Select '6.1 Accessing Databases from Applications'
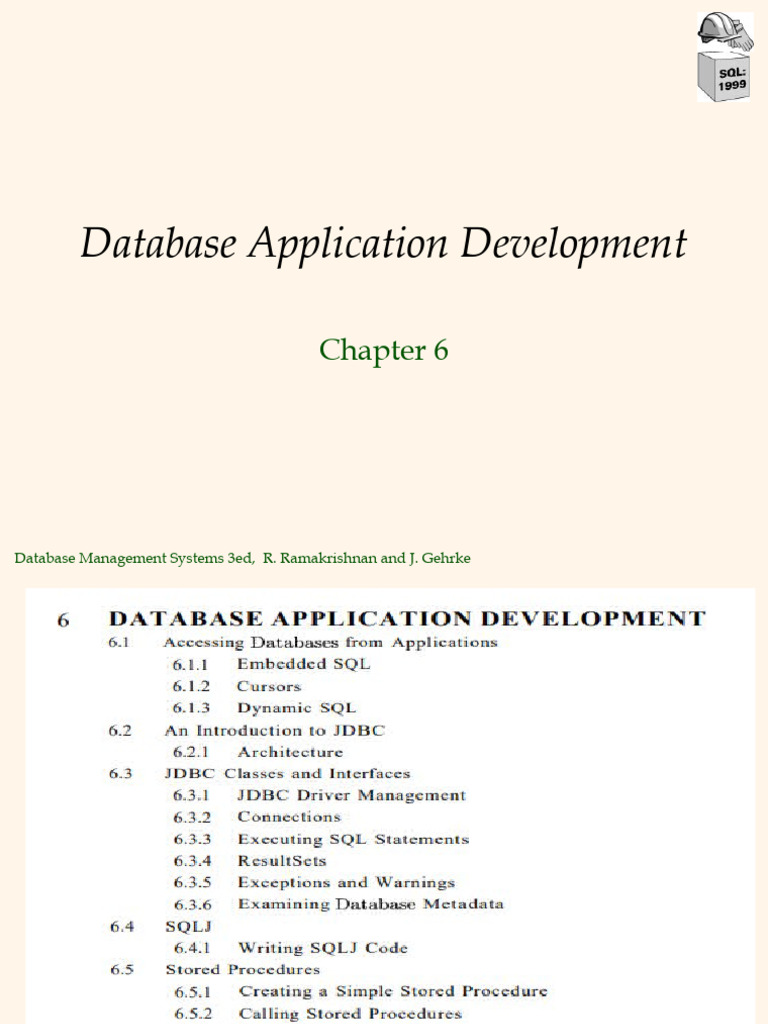This screenshot has height=1024, width=768. (x=303, y=643)
